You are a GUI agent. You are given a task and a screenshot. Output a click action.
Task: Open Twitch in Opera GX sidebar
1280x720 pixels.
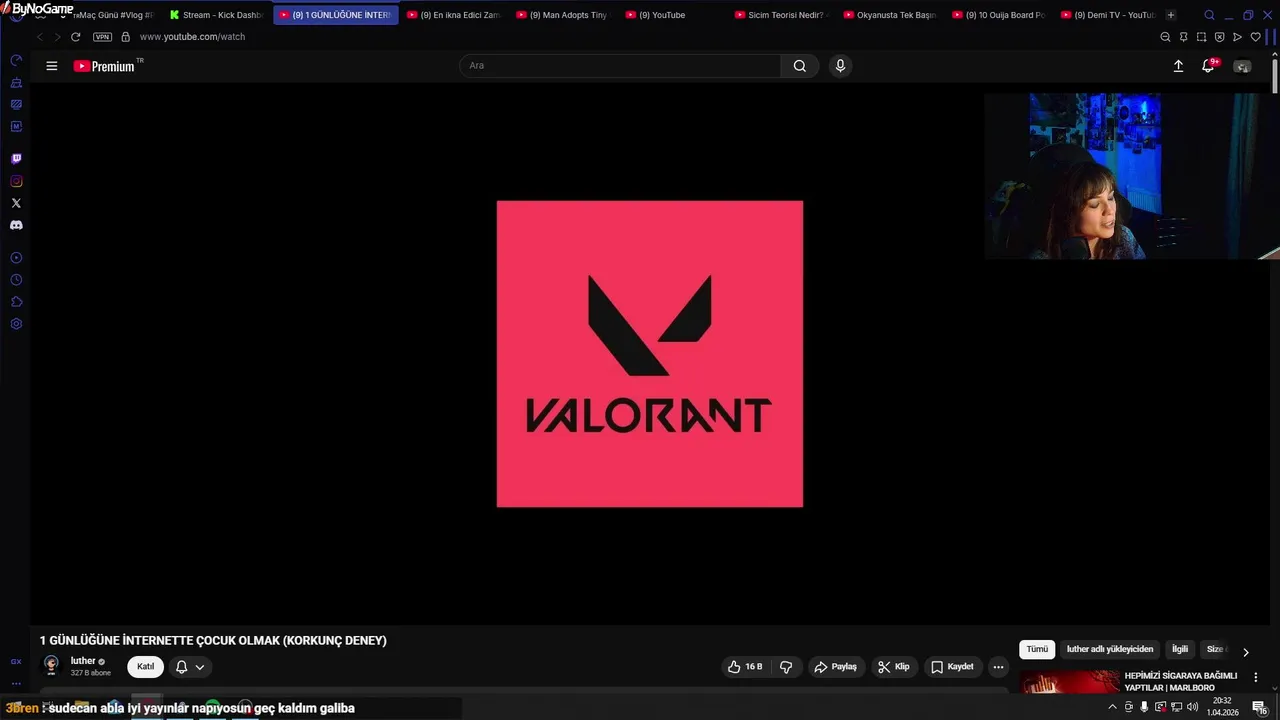[16, 159]
